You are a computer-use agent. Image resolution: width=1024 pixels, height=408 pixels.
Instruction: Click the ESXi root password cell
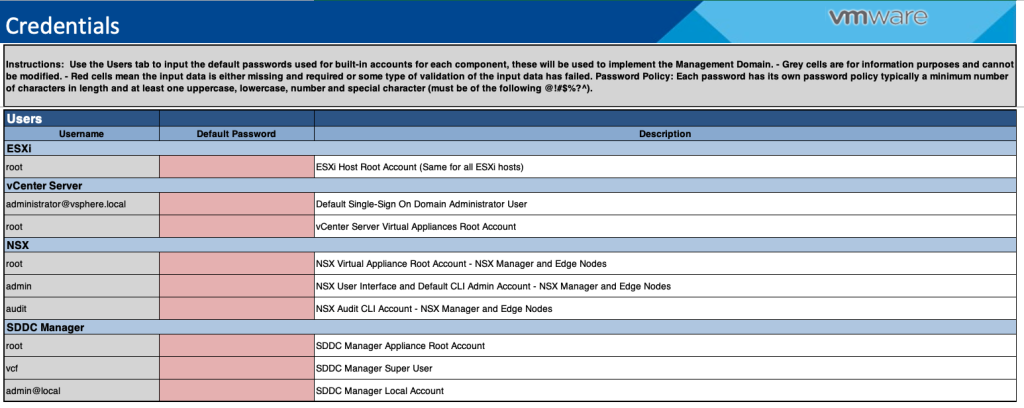pos(236,166)
